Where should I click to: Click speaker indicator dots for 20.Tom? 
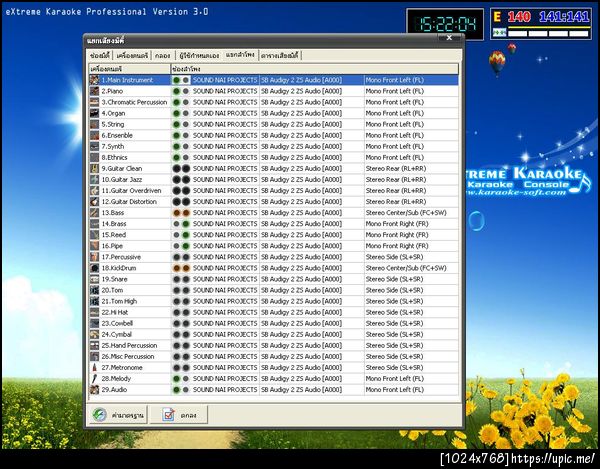tap(181, 290)
